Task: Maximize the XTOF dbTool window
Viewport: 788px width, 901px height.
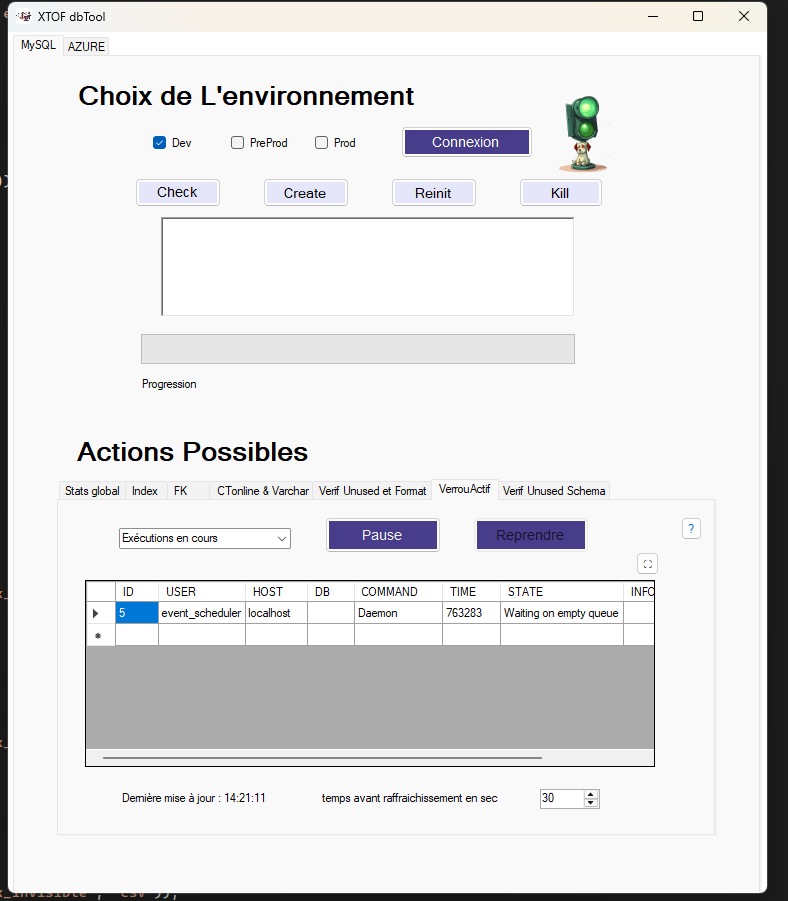Action: click(x=698, y=16)
